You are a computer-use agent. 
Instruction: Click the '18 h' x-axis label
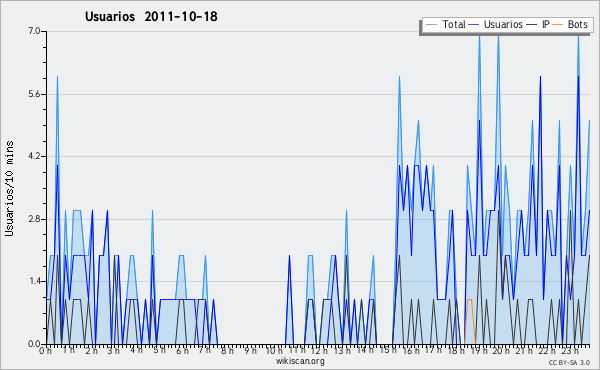pyautogui.click(x=456, y=350)
